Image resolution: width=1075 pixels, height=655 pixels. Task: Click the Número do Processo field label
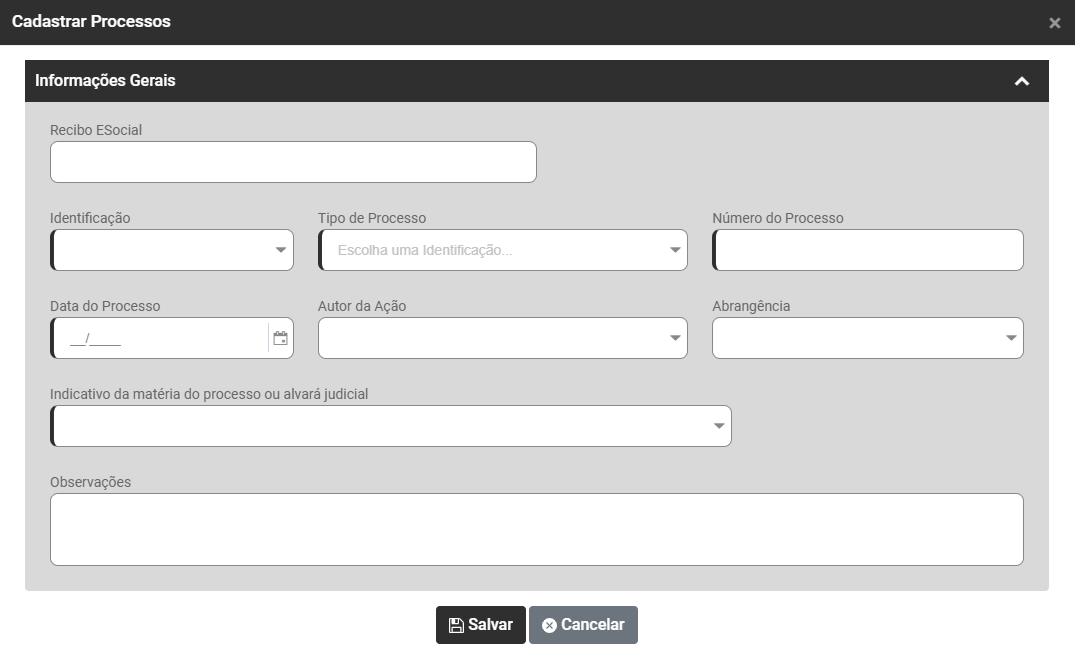[x=777, y=218]
